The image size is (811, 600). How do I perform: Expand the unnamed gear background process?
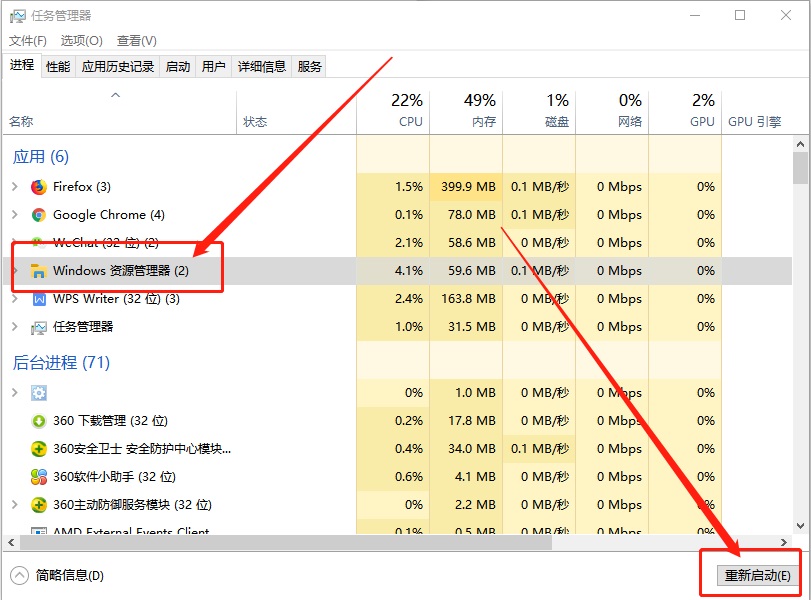click(x=15, y=393)
